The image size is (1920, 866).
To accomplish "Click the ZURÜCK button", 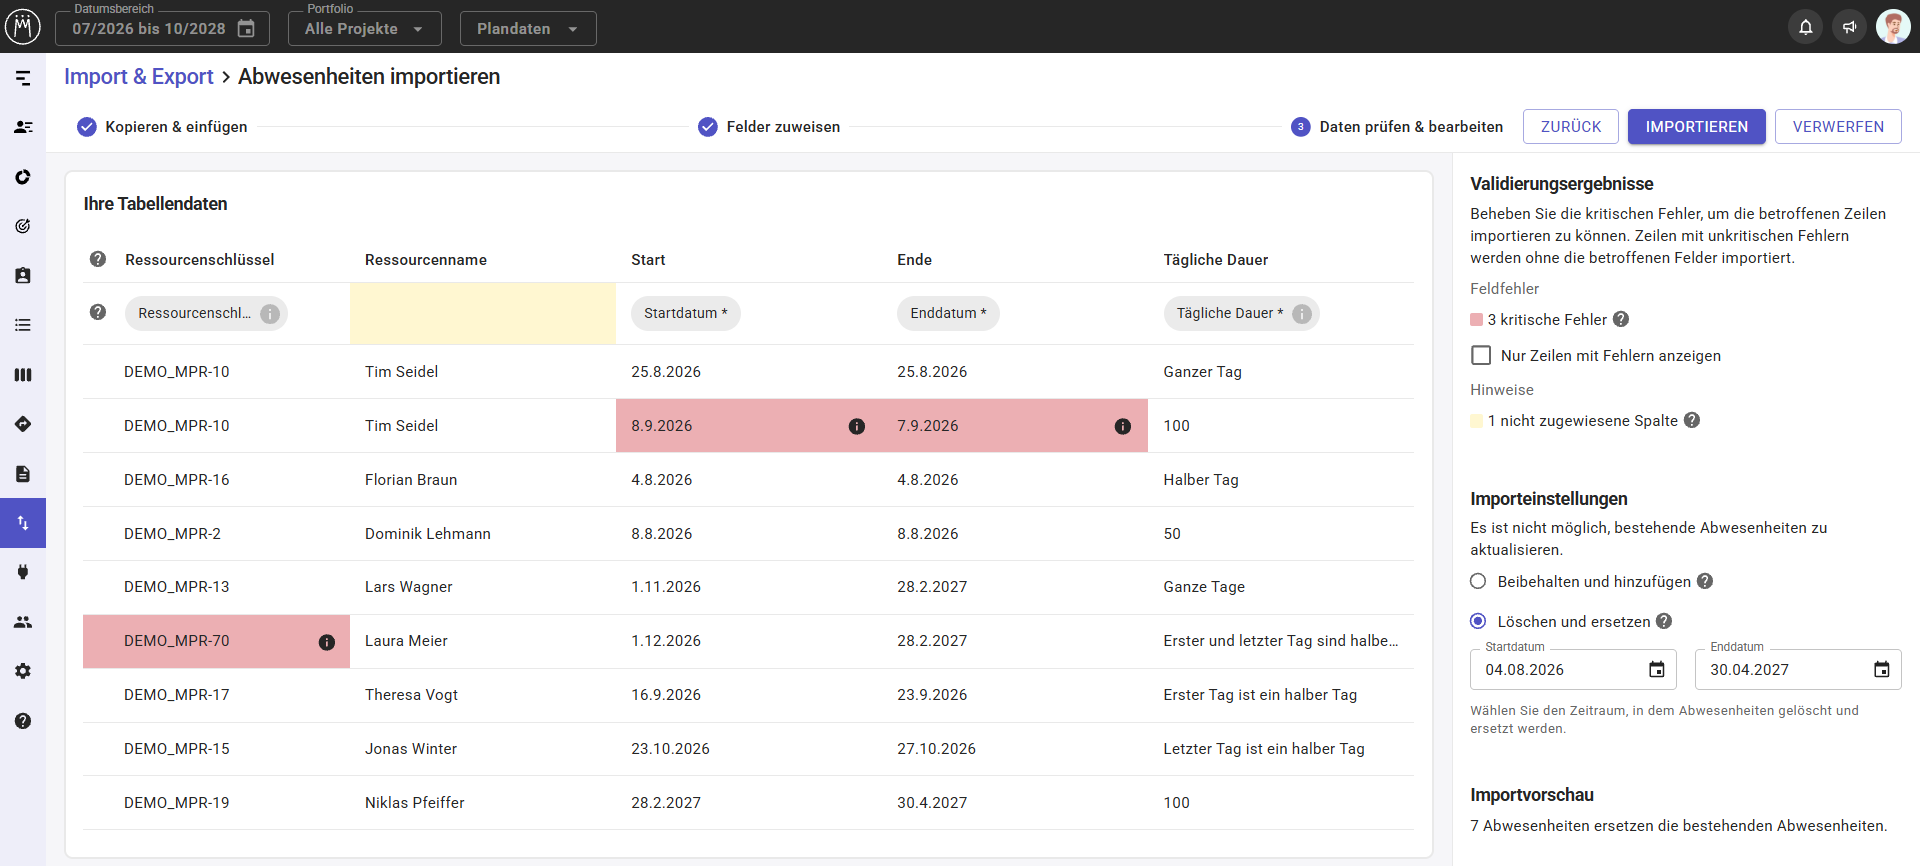I will pyautogui.click(x=1570, y=127).
